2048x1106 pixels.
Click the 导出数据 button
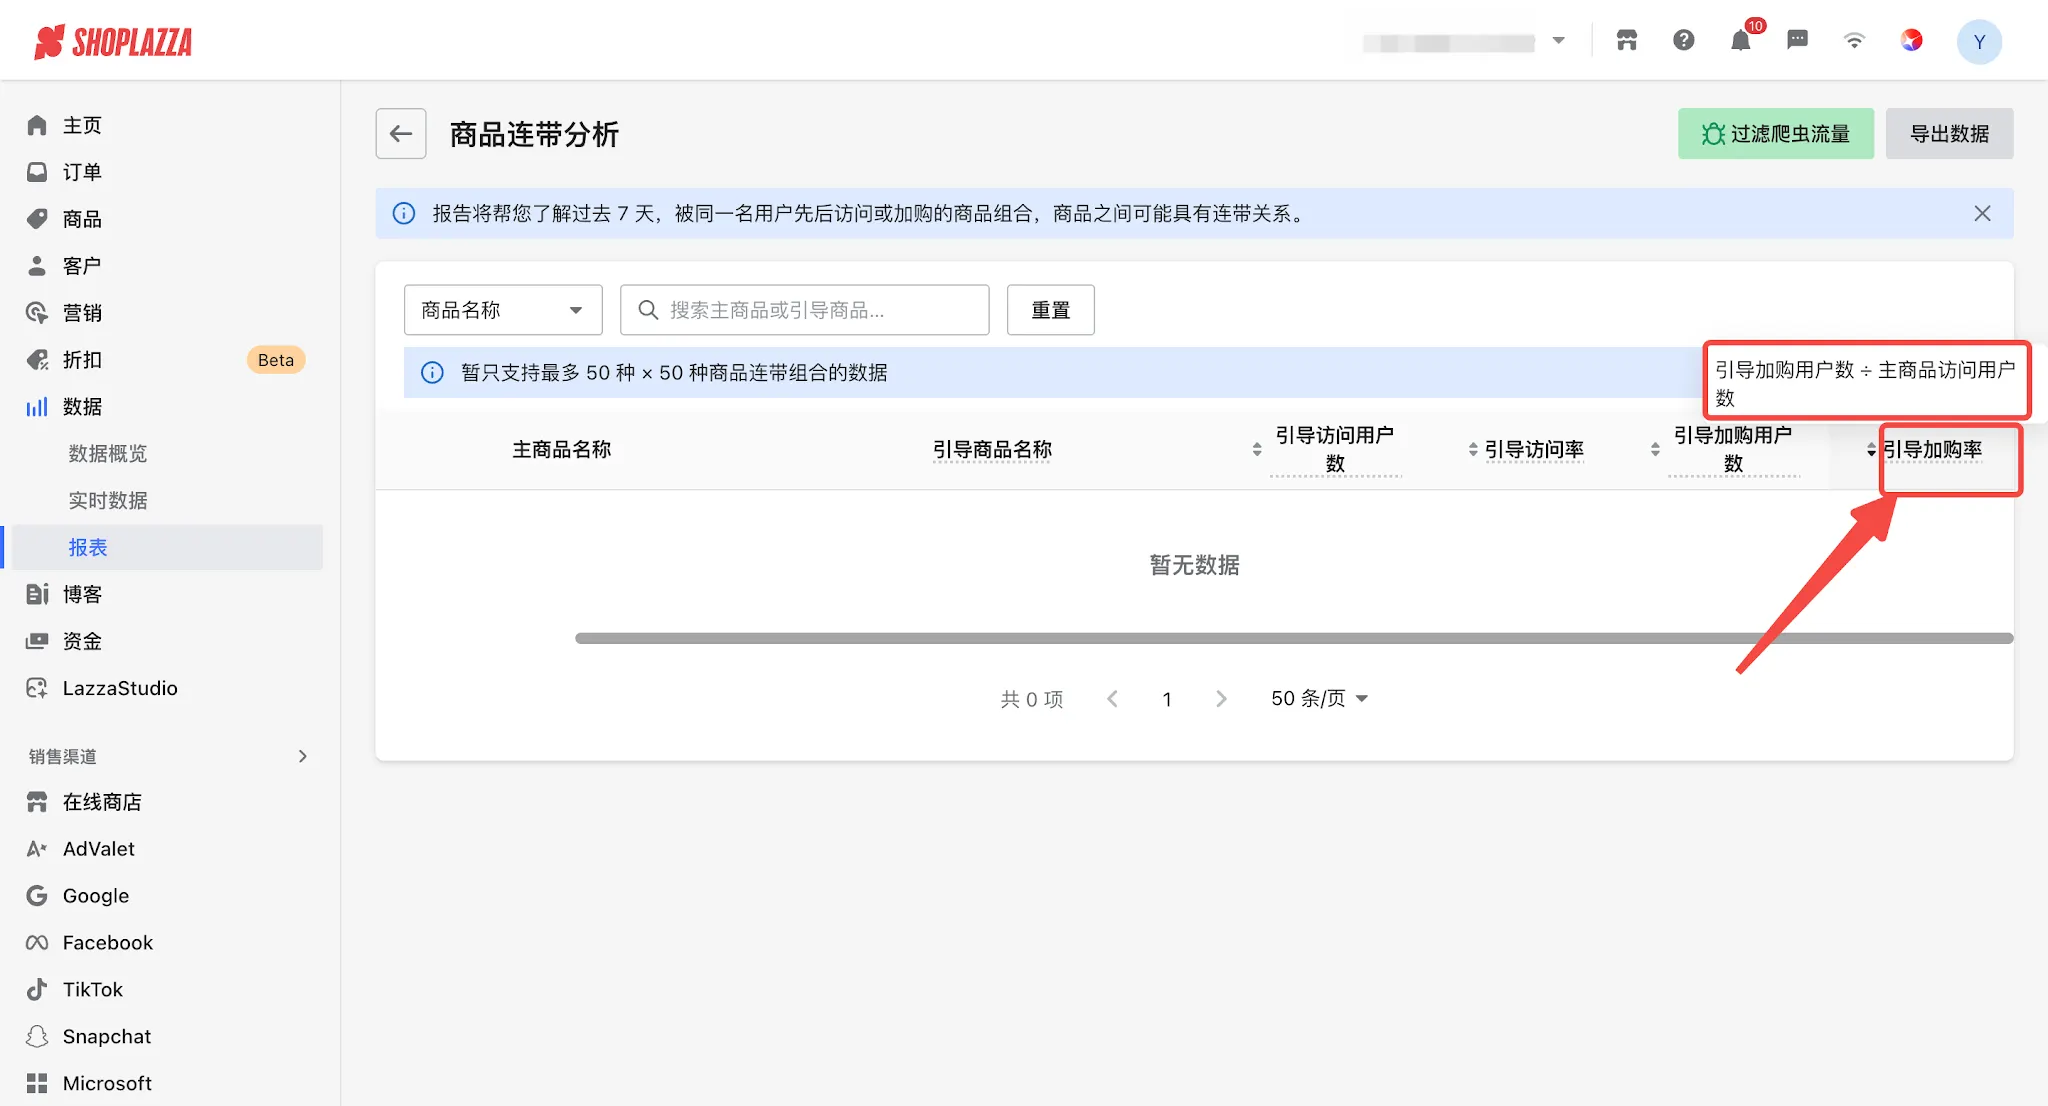coord(1949,133)
